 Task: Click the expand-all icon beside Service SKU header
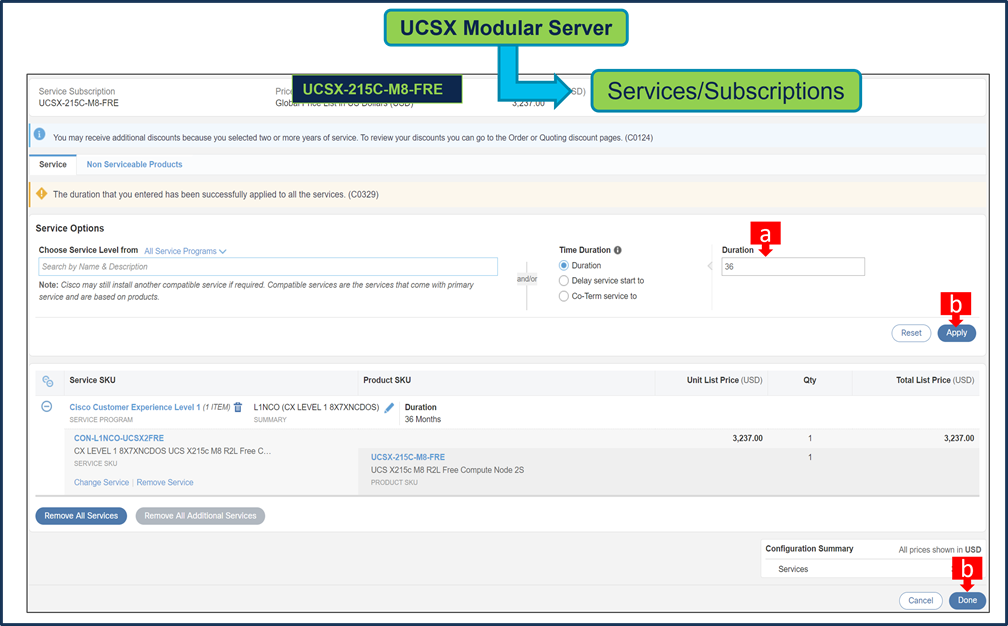[x=48, y=381]
